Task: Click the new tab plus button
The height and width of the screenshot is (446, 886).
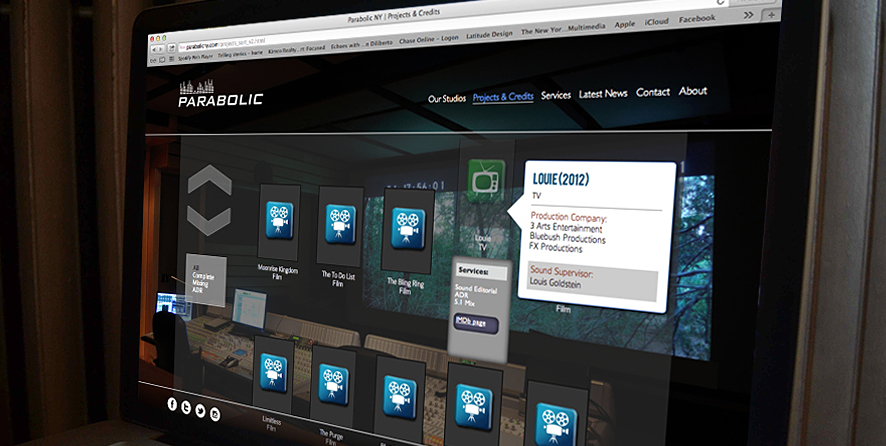Action: [x=770, y=16]
